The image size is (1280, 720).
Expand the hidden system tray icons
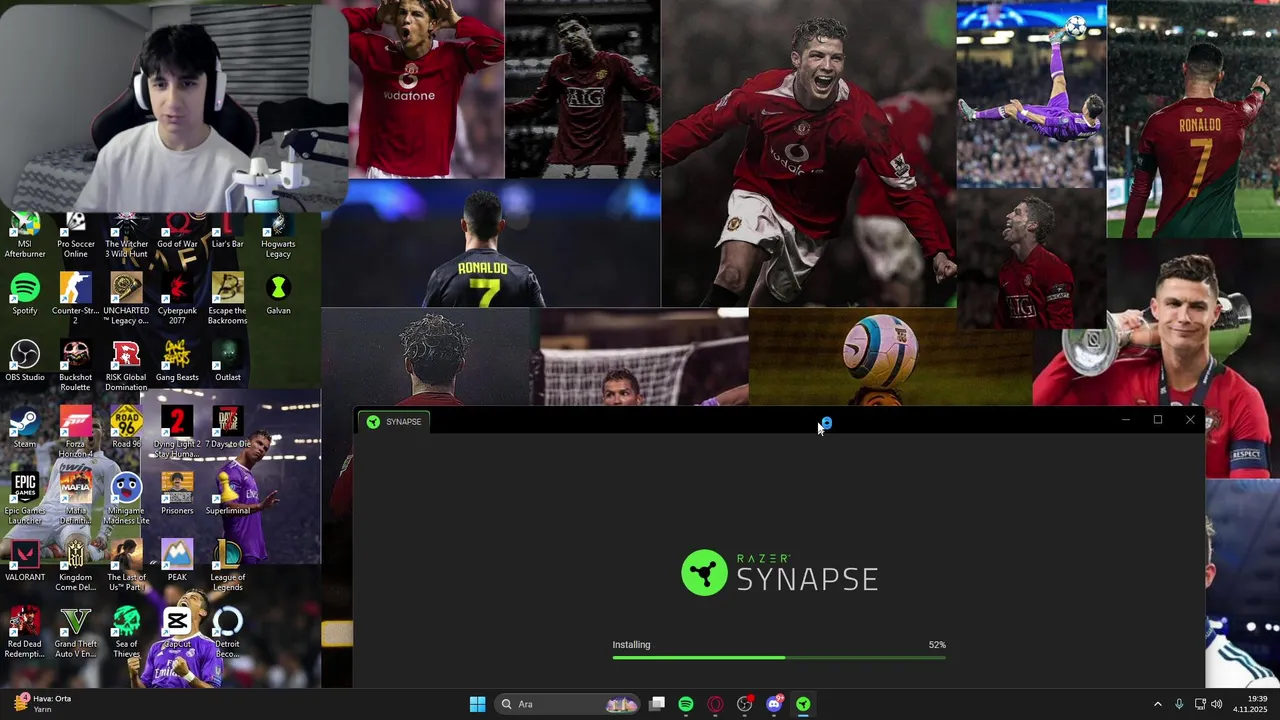[1158, 704]
